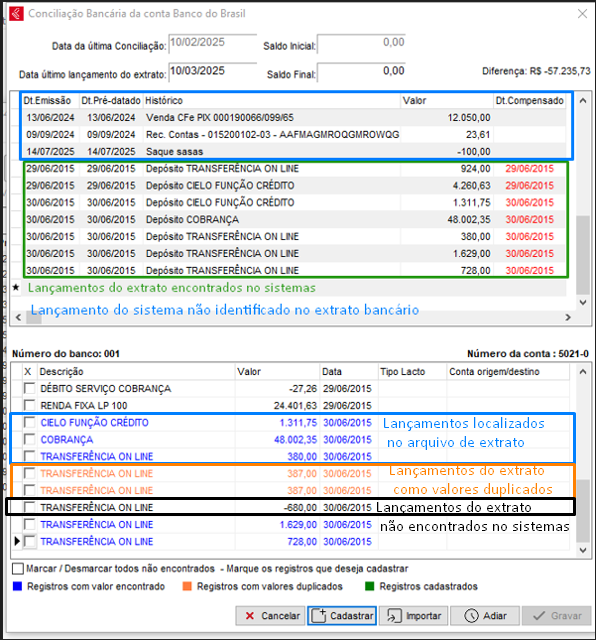Click down arrow of lower grid scrollbar
596x640 pixels.
583,550
